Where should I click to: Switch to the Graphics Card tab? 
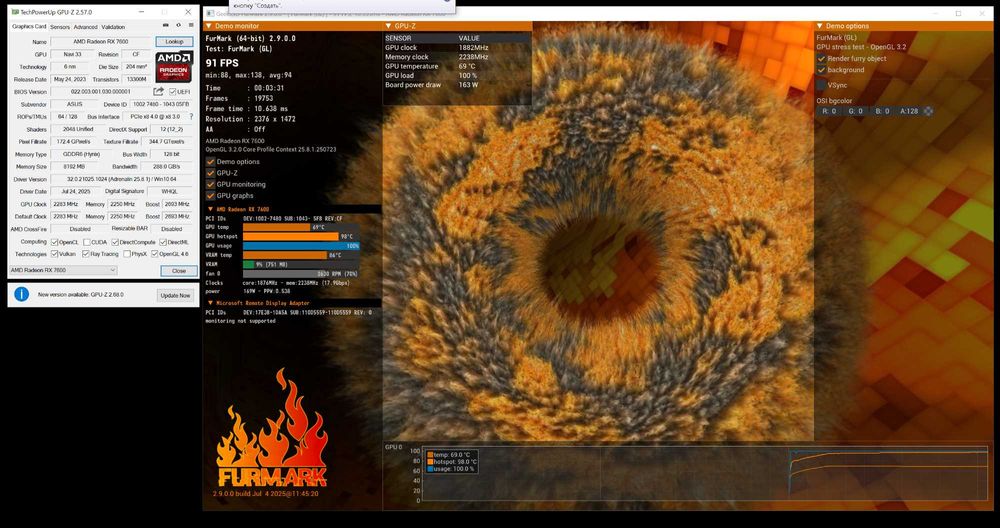tap(29, 27)
